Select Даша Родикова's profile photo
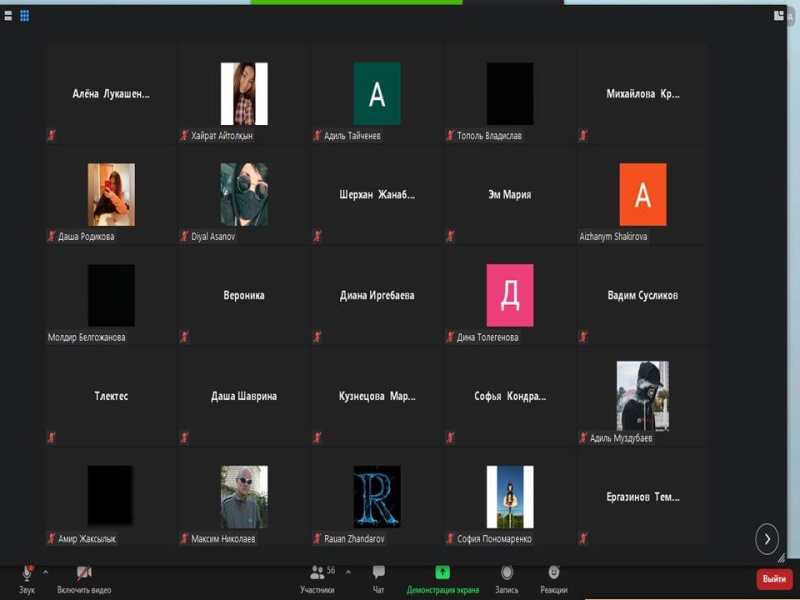The width and height of the screenshot is (800, 600). [x=111, y=194]
